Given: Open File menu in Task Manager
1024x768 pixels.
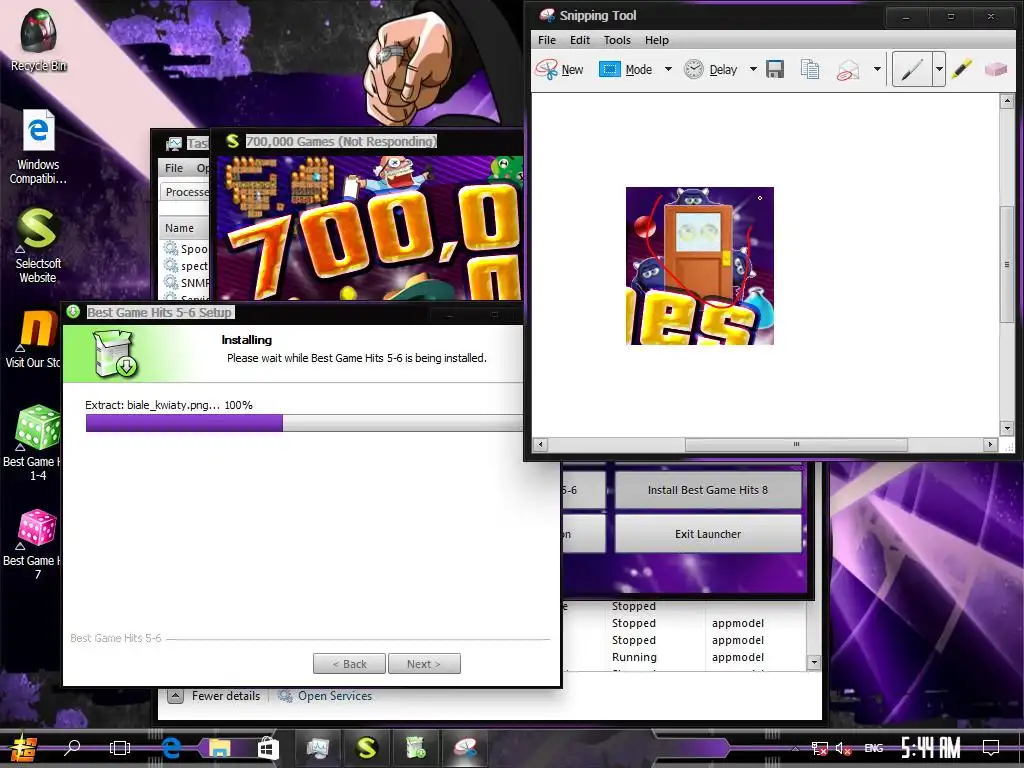Looking at the screenshot, I should pyautogui.click(x=174, y=168).
